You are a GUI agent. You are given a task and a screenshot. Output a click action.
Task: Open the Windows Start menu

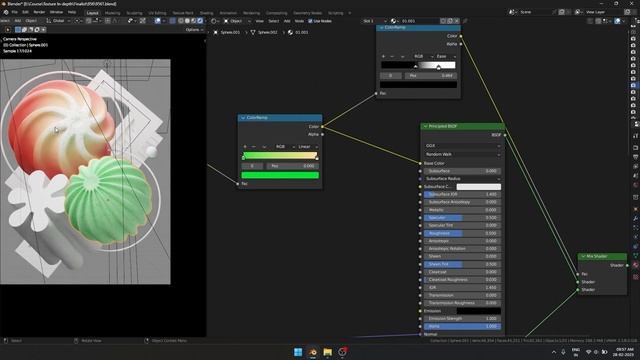[298, 352]
